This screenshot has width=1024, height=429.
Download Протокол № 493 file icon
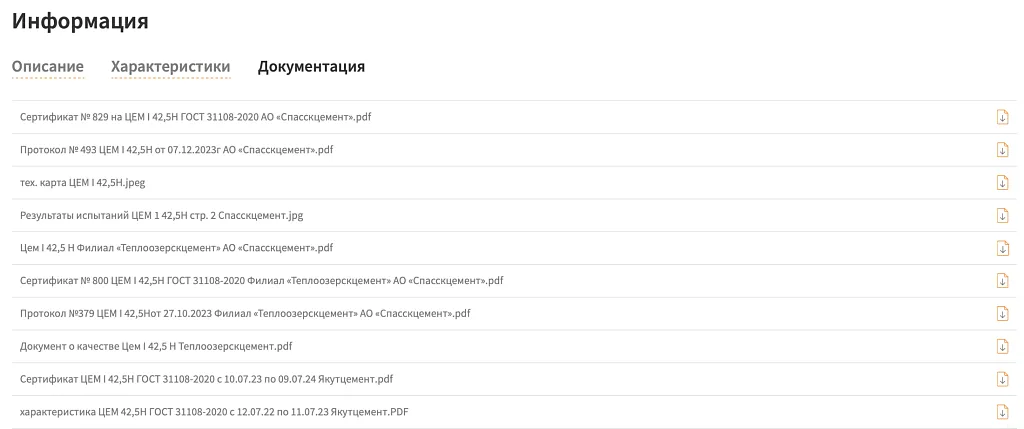[x=1002, y=150]
